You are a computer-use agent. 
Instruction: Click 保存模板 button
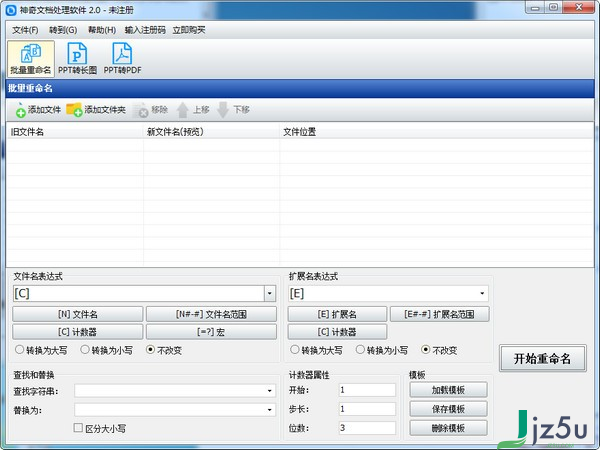448,409
